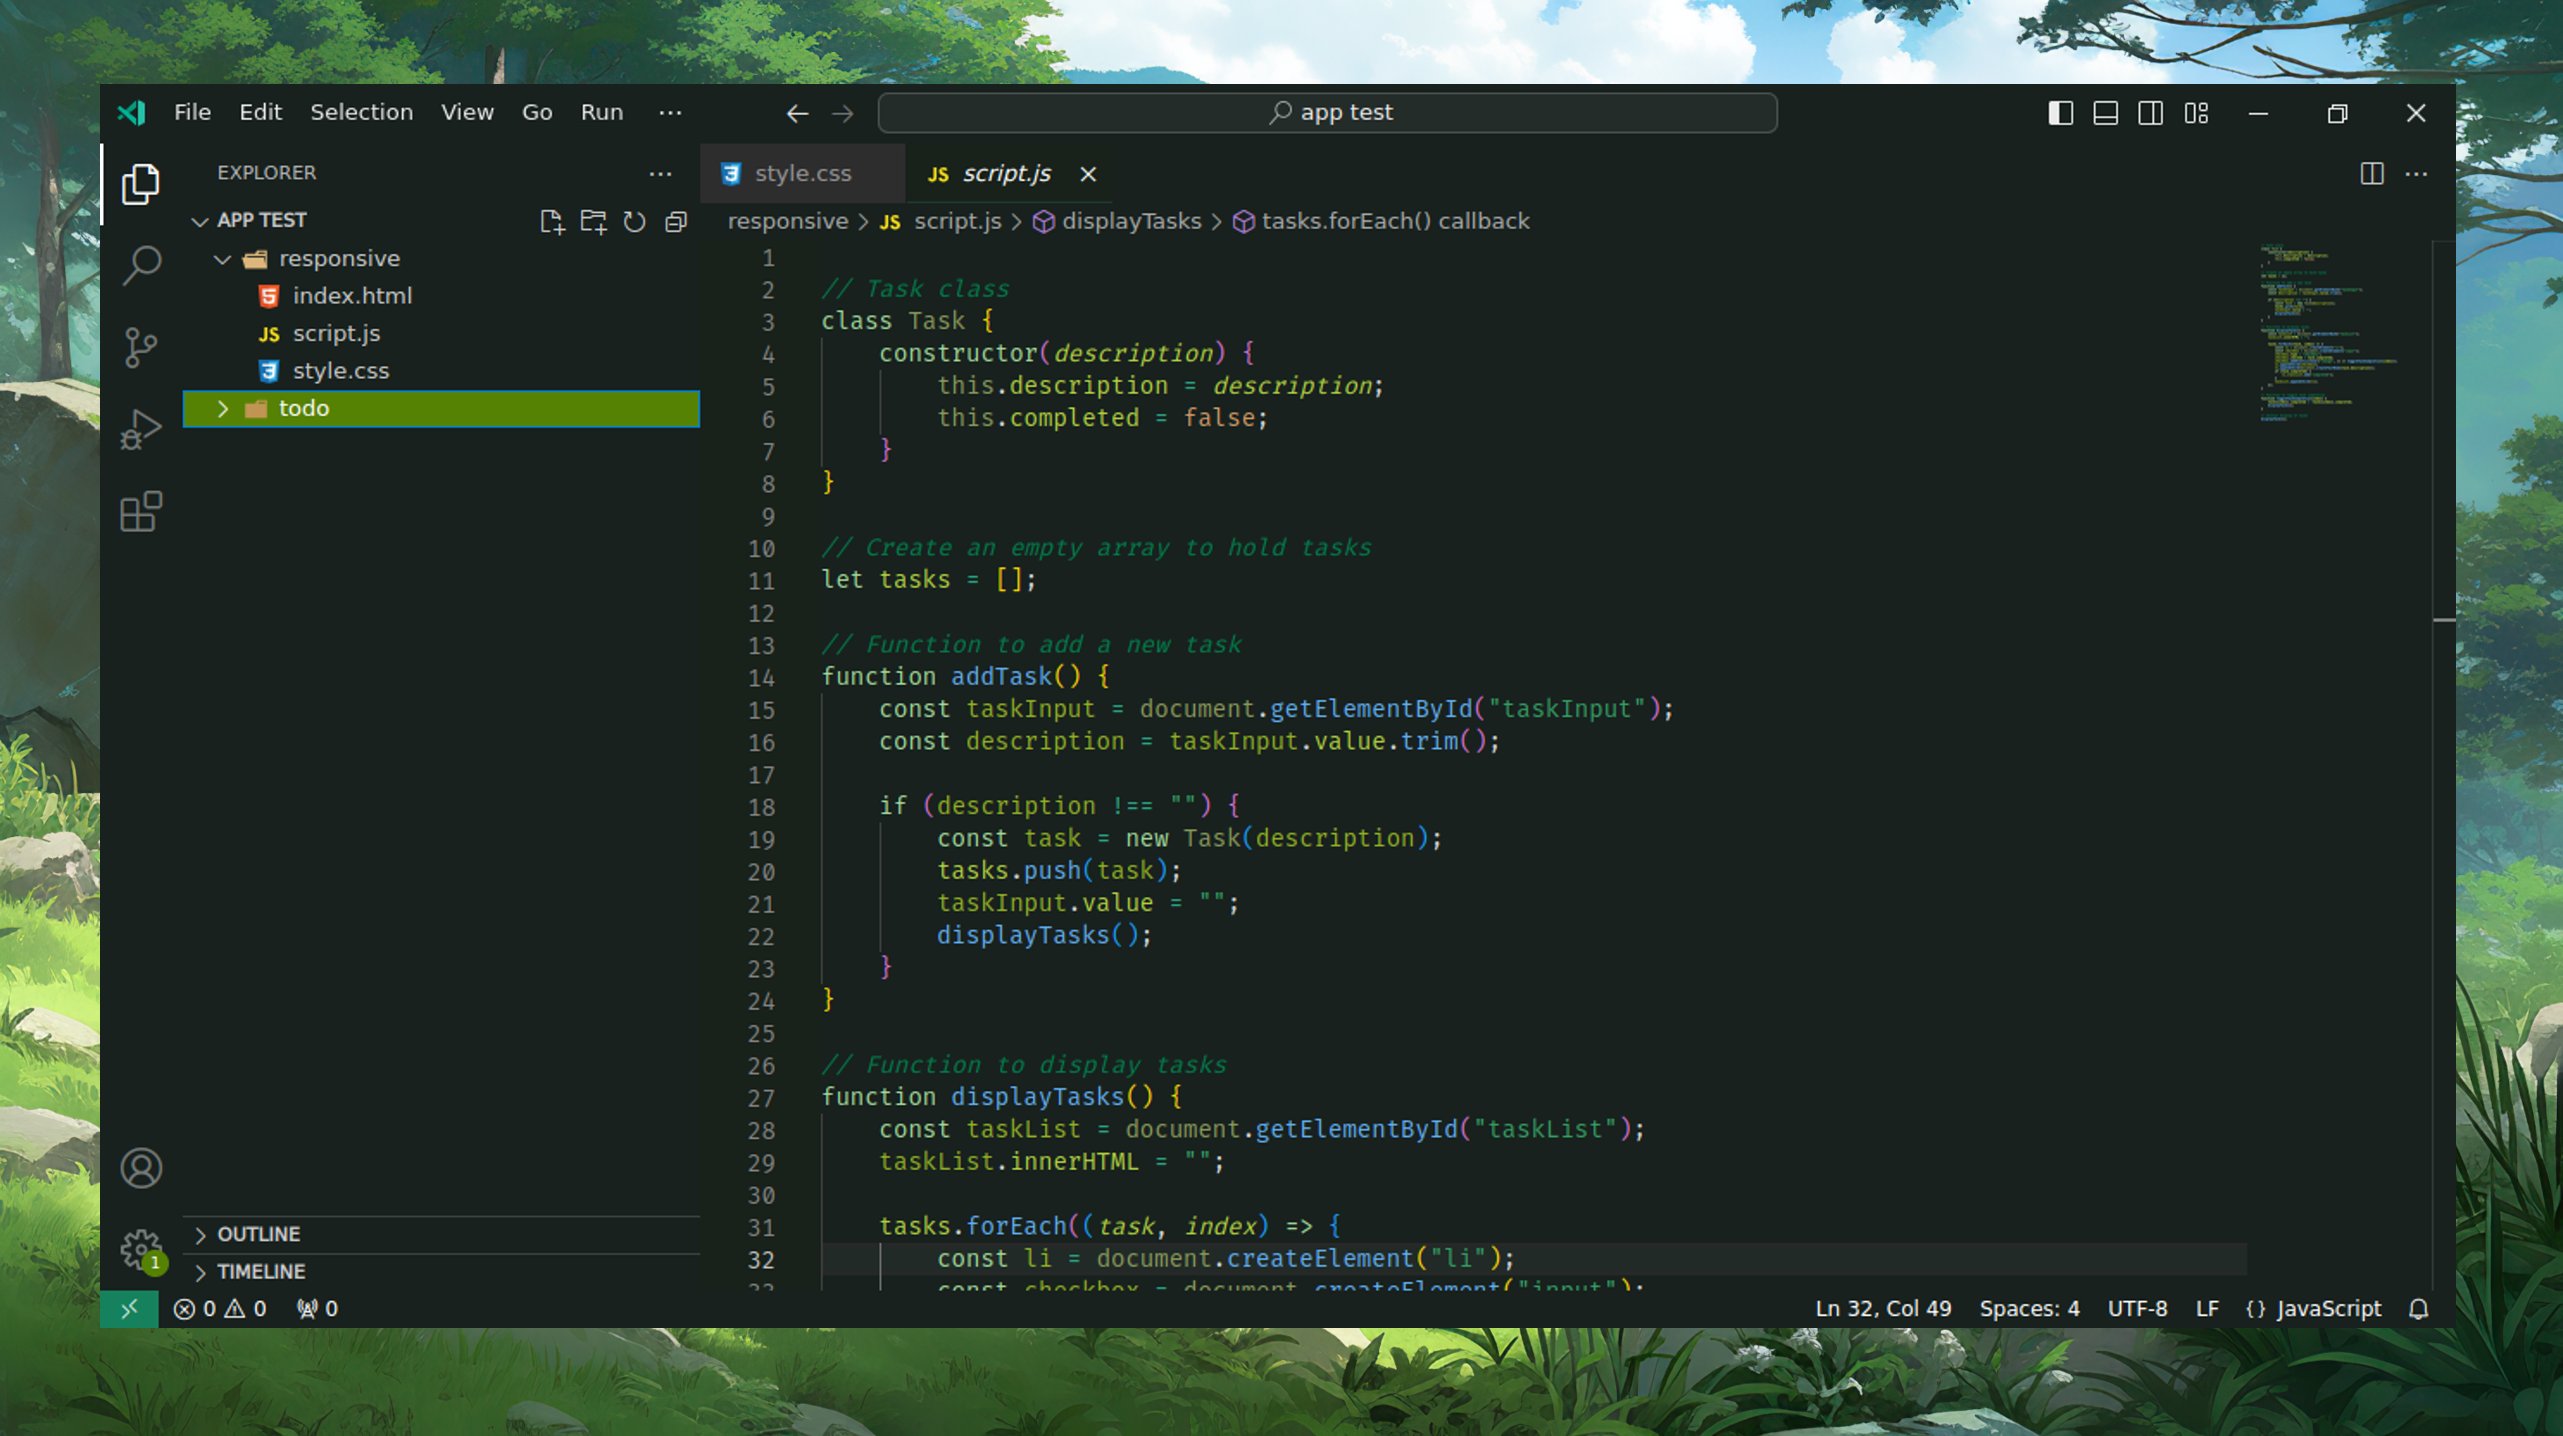Open the Search view in activity bar
Viewport: 2563px width, 1436px height.
(141, 265)
